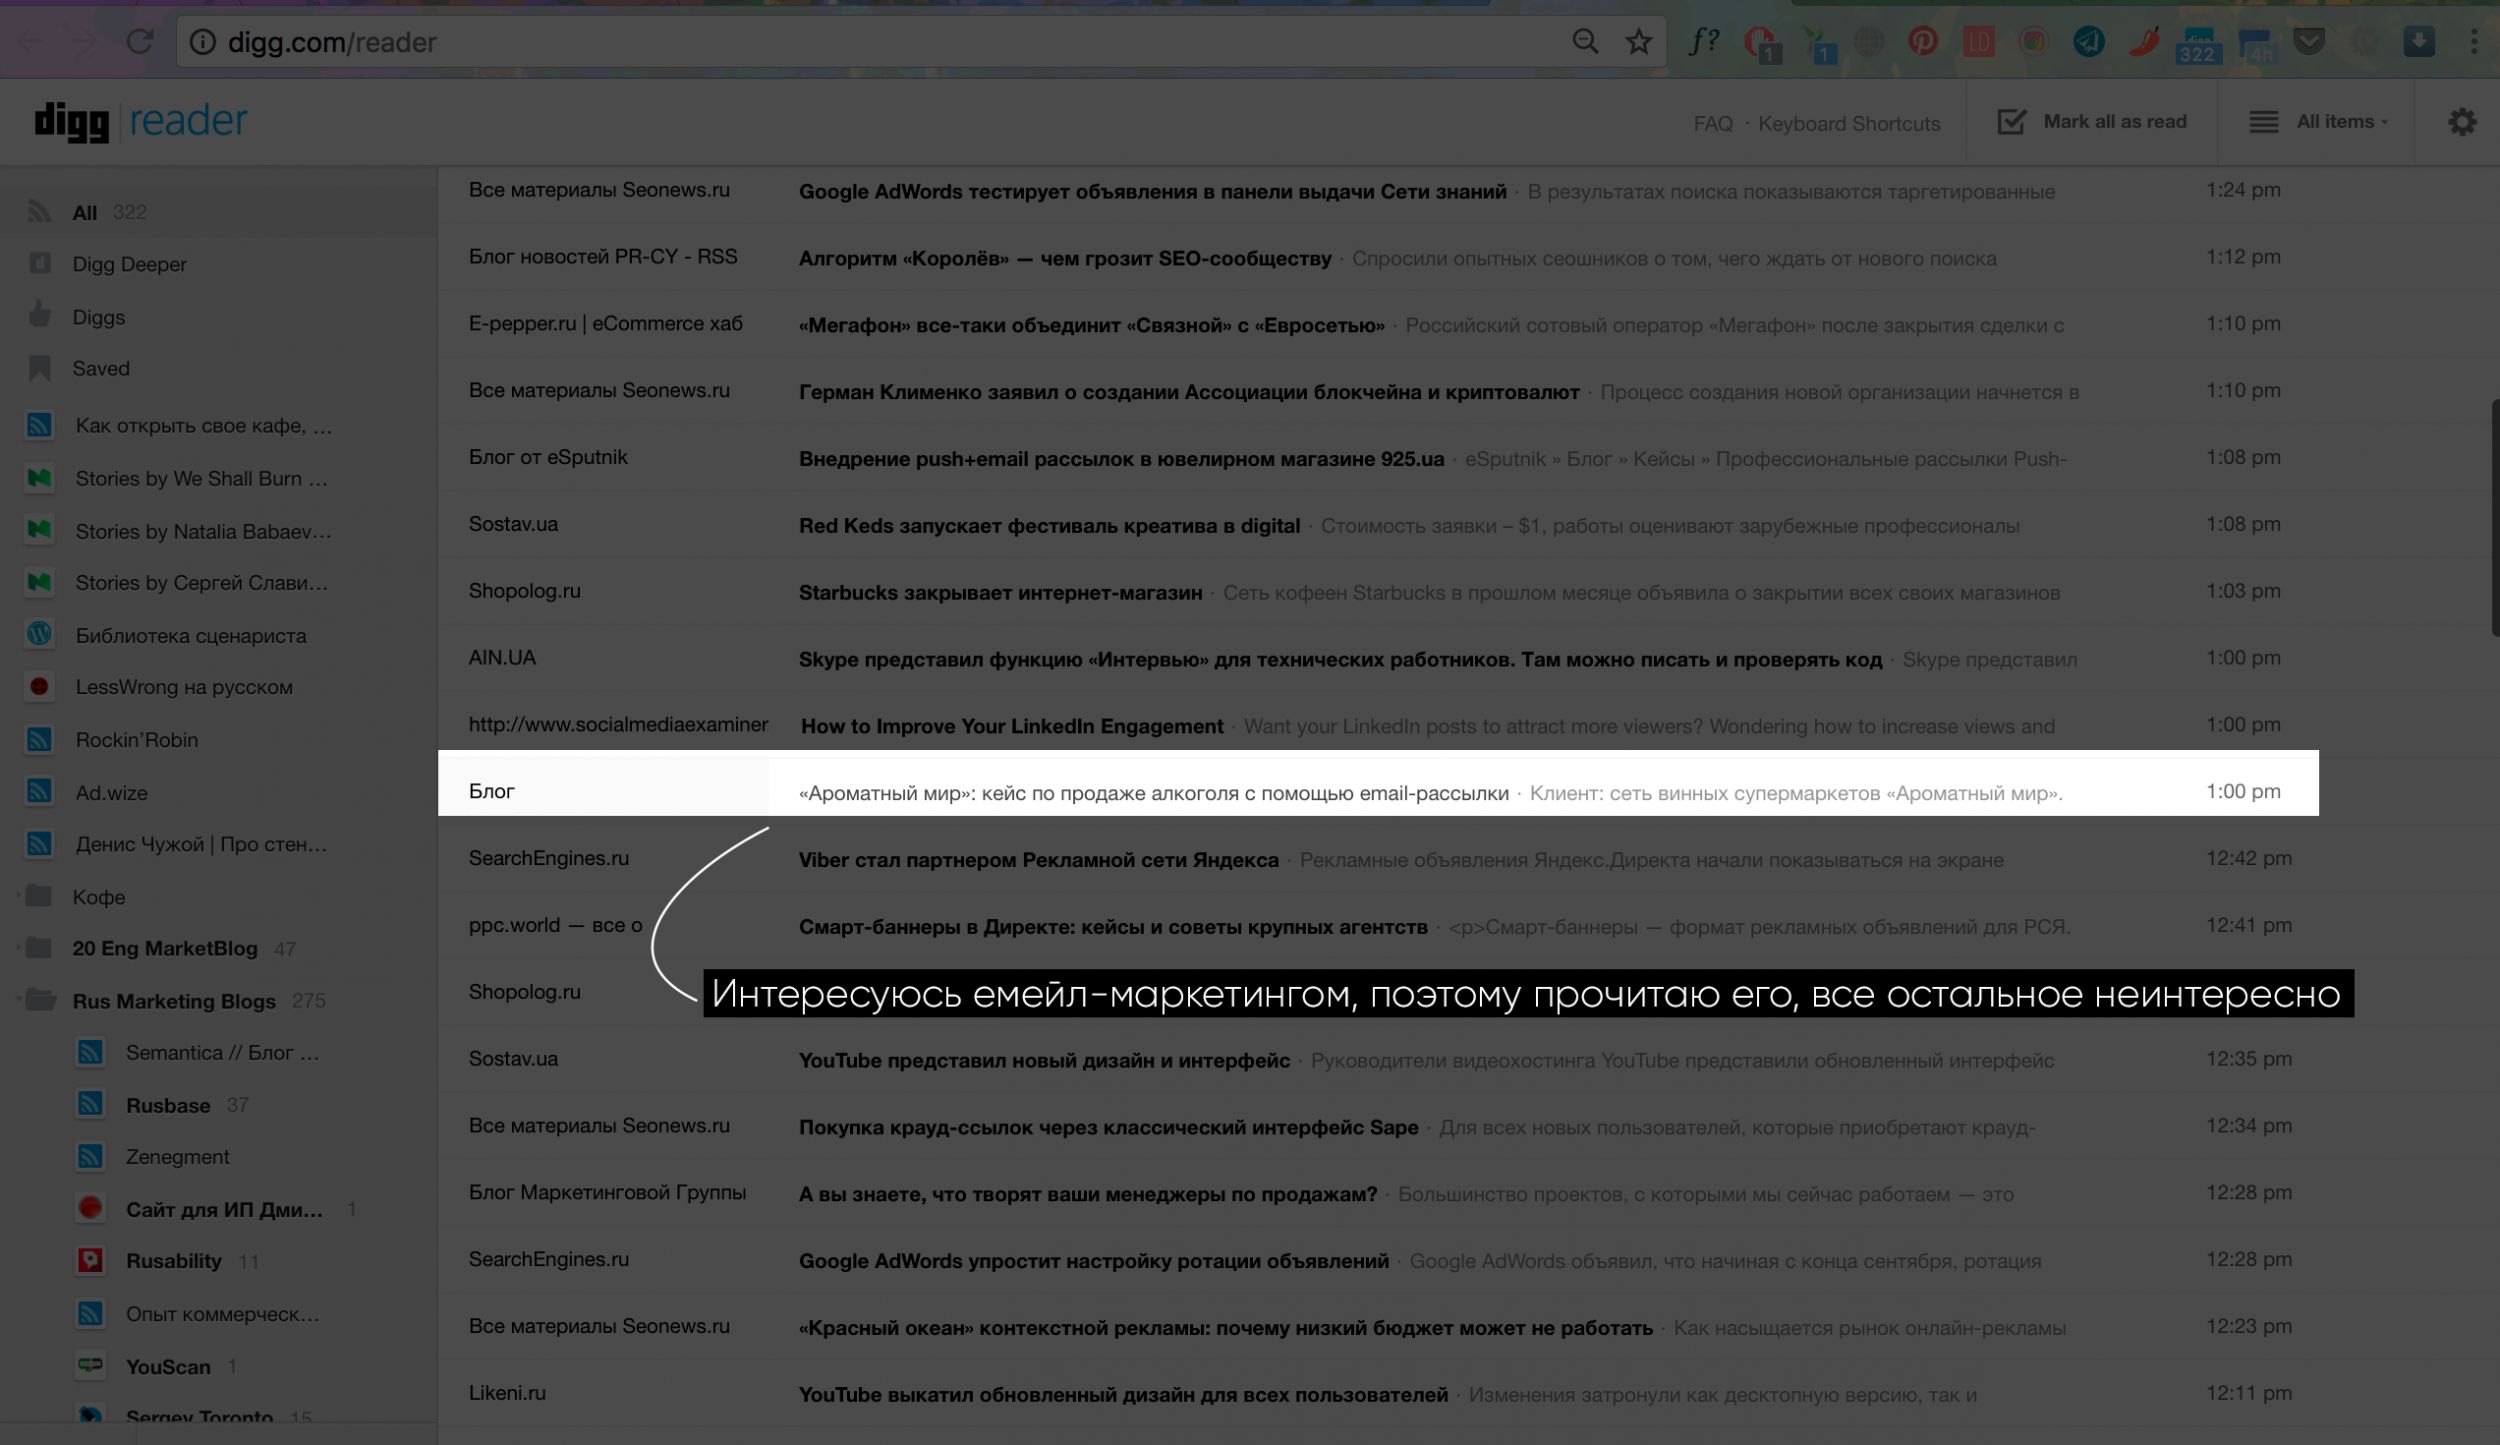The width and height of the screenshot is (2500, 1445).
Task: Open the settings gear icon
Action: (x=2461, y=122)
